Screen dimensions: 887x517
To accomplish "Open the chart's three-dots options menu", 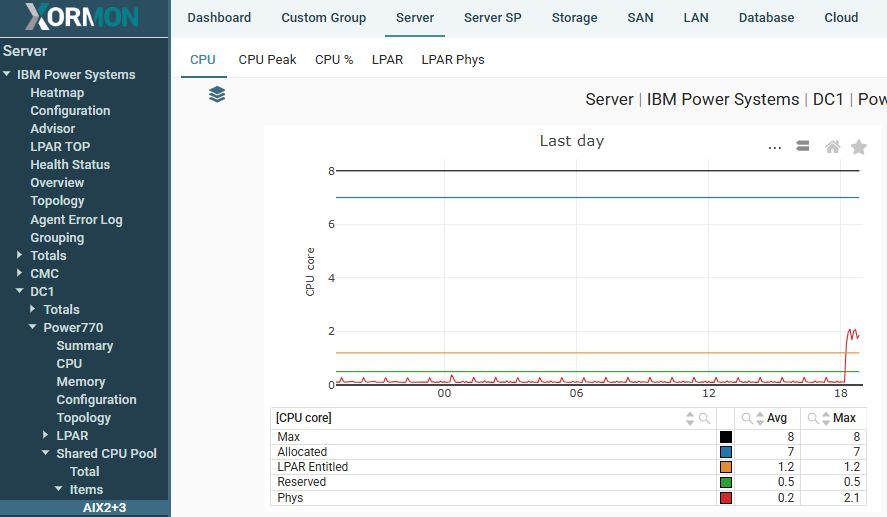I will point(774,147).
